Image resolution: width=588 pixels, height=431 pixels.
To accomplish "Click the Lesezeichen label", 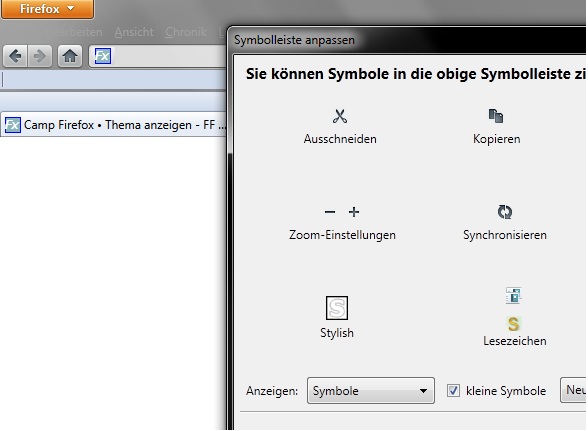I will coord(514,341).
